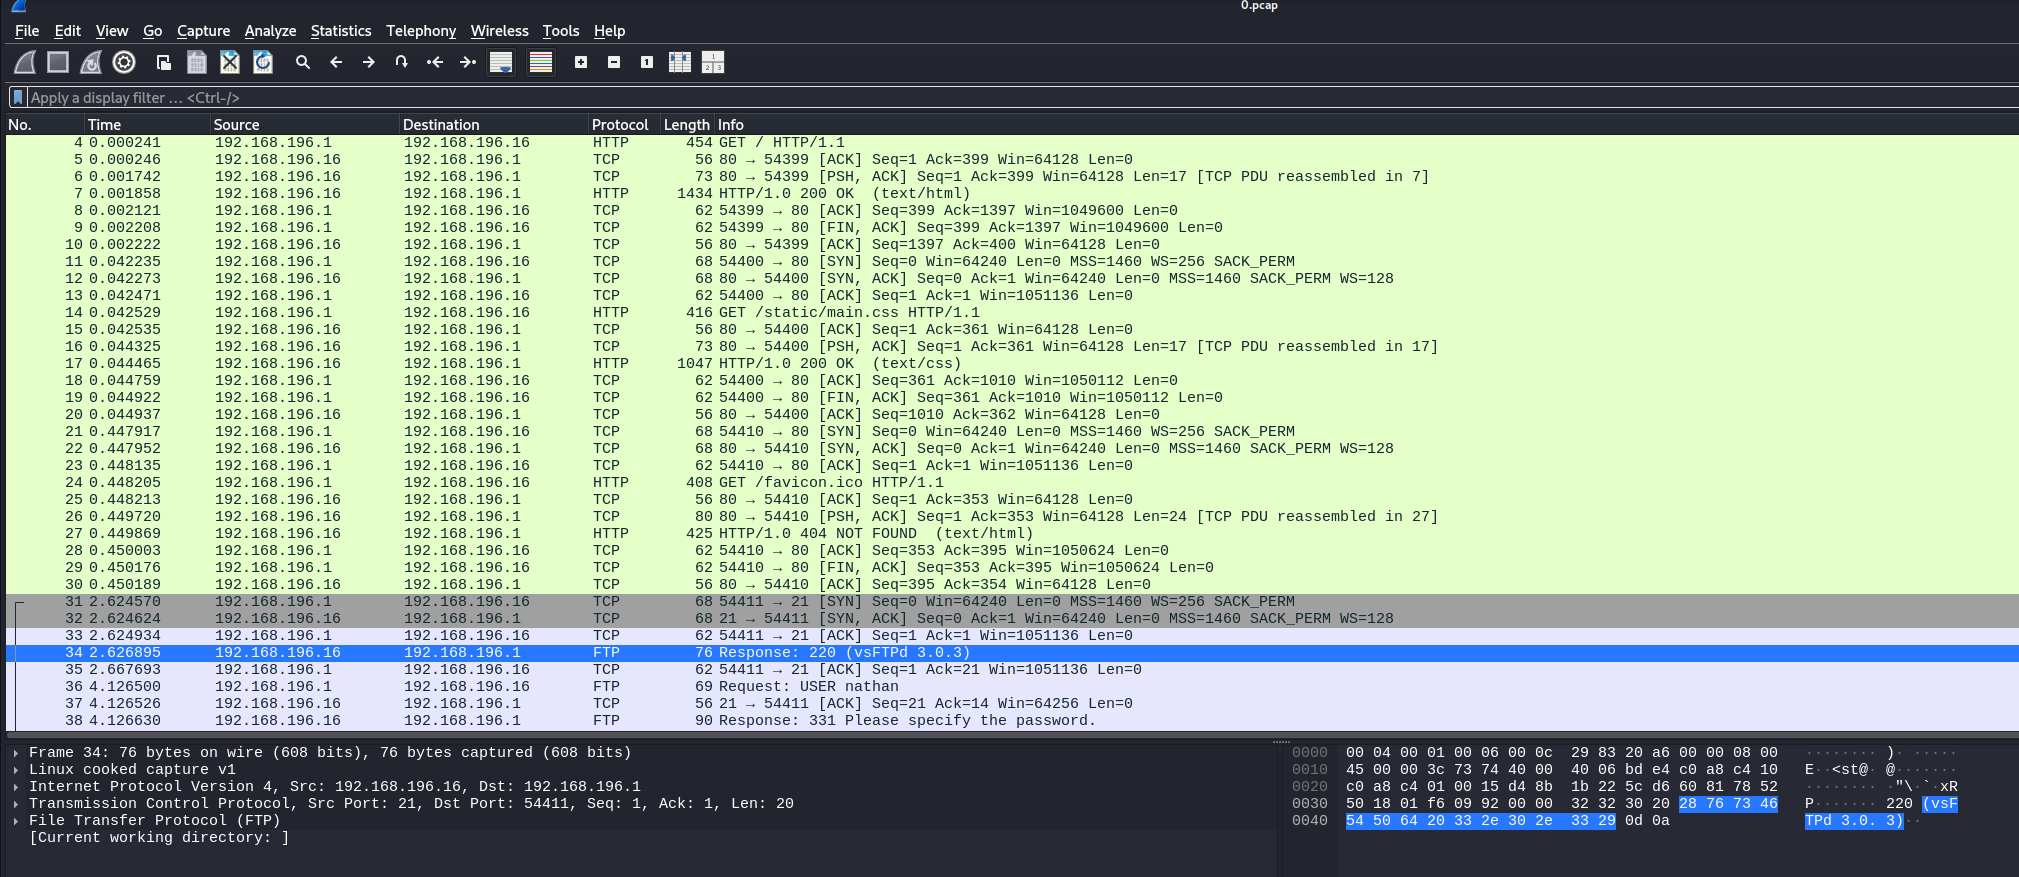Viewport: 2019px width, 877px height.
Task: Select packet 27 404 NOT FOUND
Action: pos(1012,533)
